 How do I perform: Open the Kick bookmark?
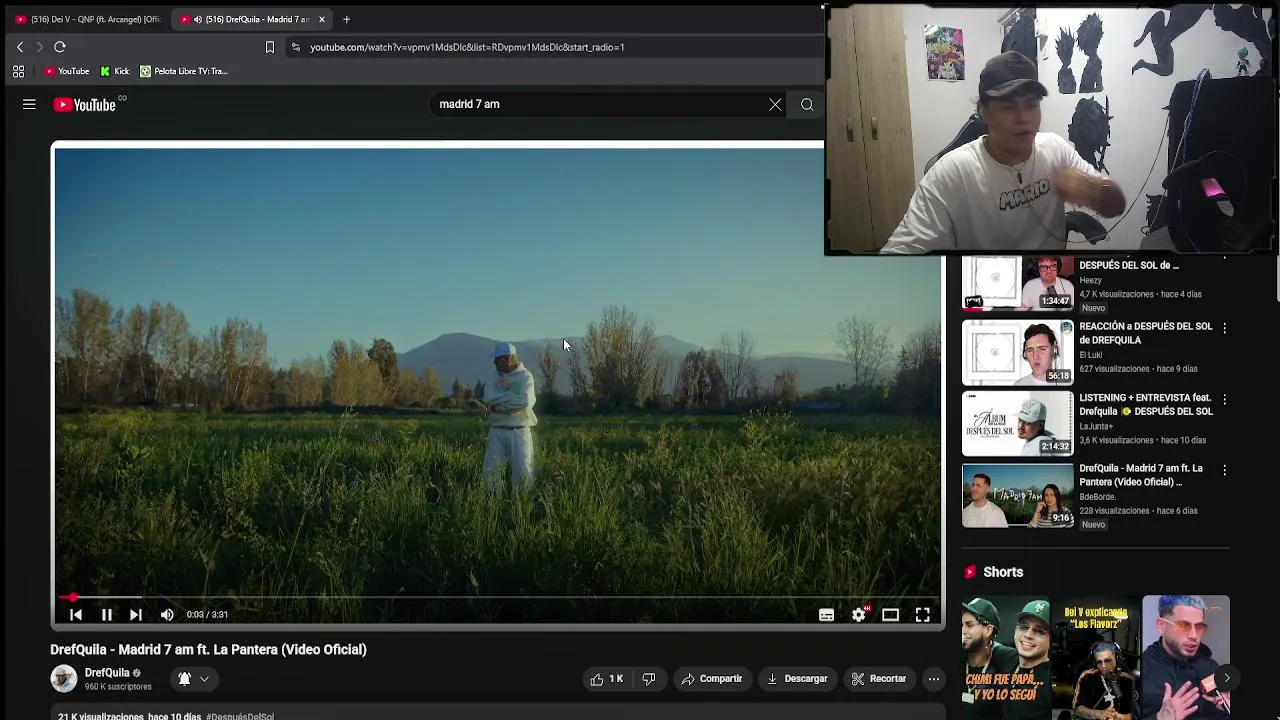click(x=115, y=71)
